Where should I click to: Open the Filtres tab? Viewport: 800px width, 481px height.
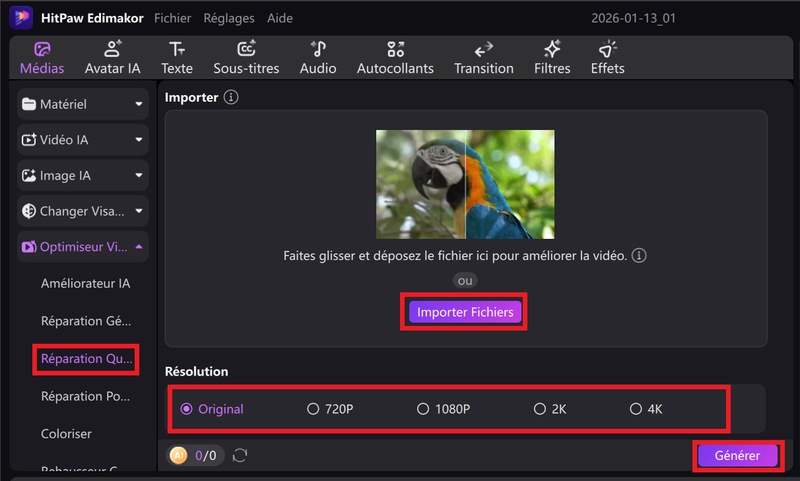[552, 58]
